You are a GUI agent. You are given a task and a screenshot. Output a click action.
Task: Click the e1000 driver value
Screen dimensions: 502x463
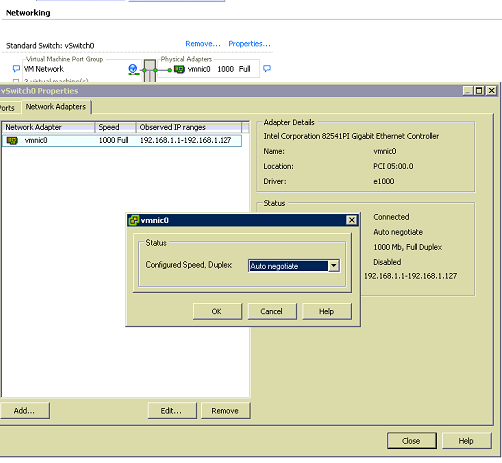click(384, 181)
